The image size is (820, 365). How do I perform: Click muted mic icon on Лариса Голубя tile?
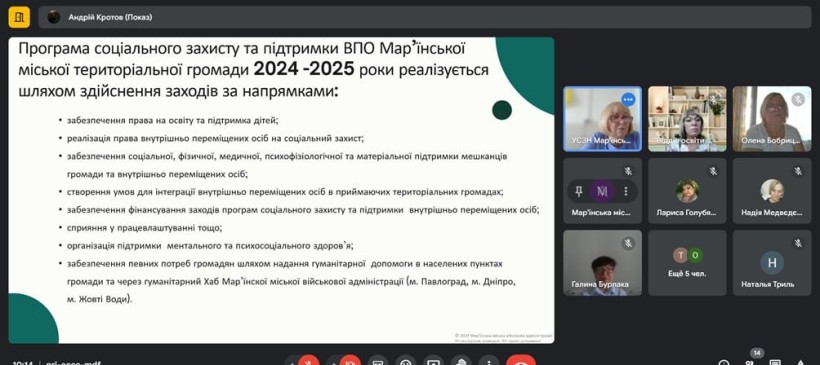713,171
